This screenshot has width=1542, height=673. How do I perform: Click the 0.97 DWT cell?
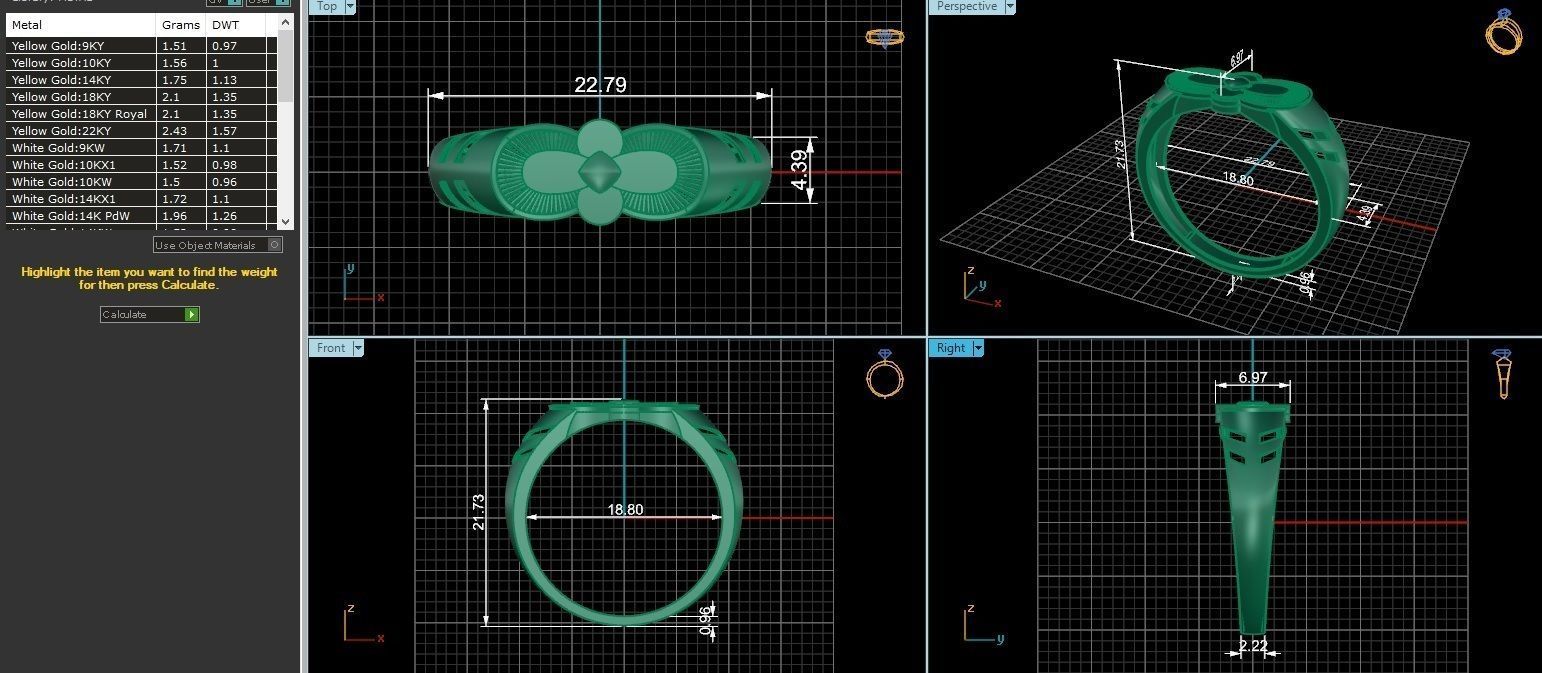[236, 46]
